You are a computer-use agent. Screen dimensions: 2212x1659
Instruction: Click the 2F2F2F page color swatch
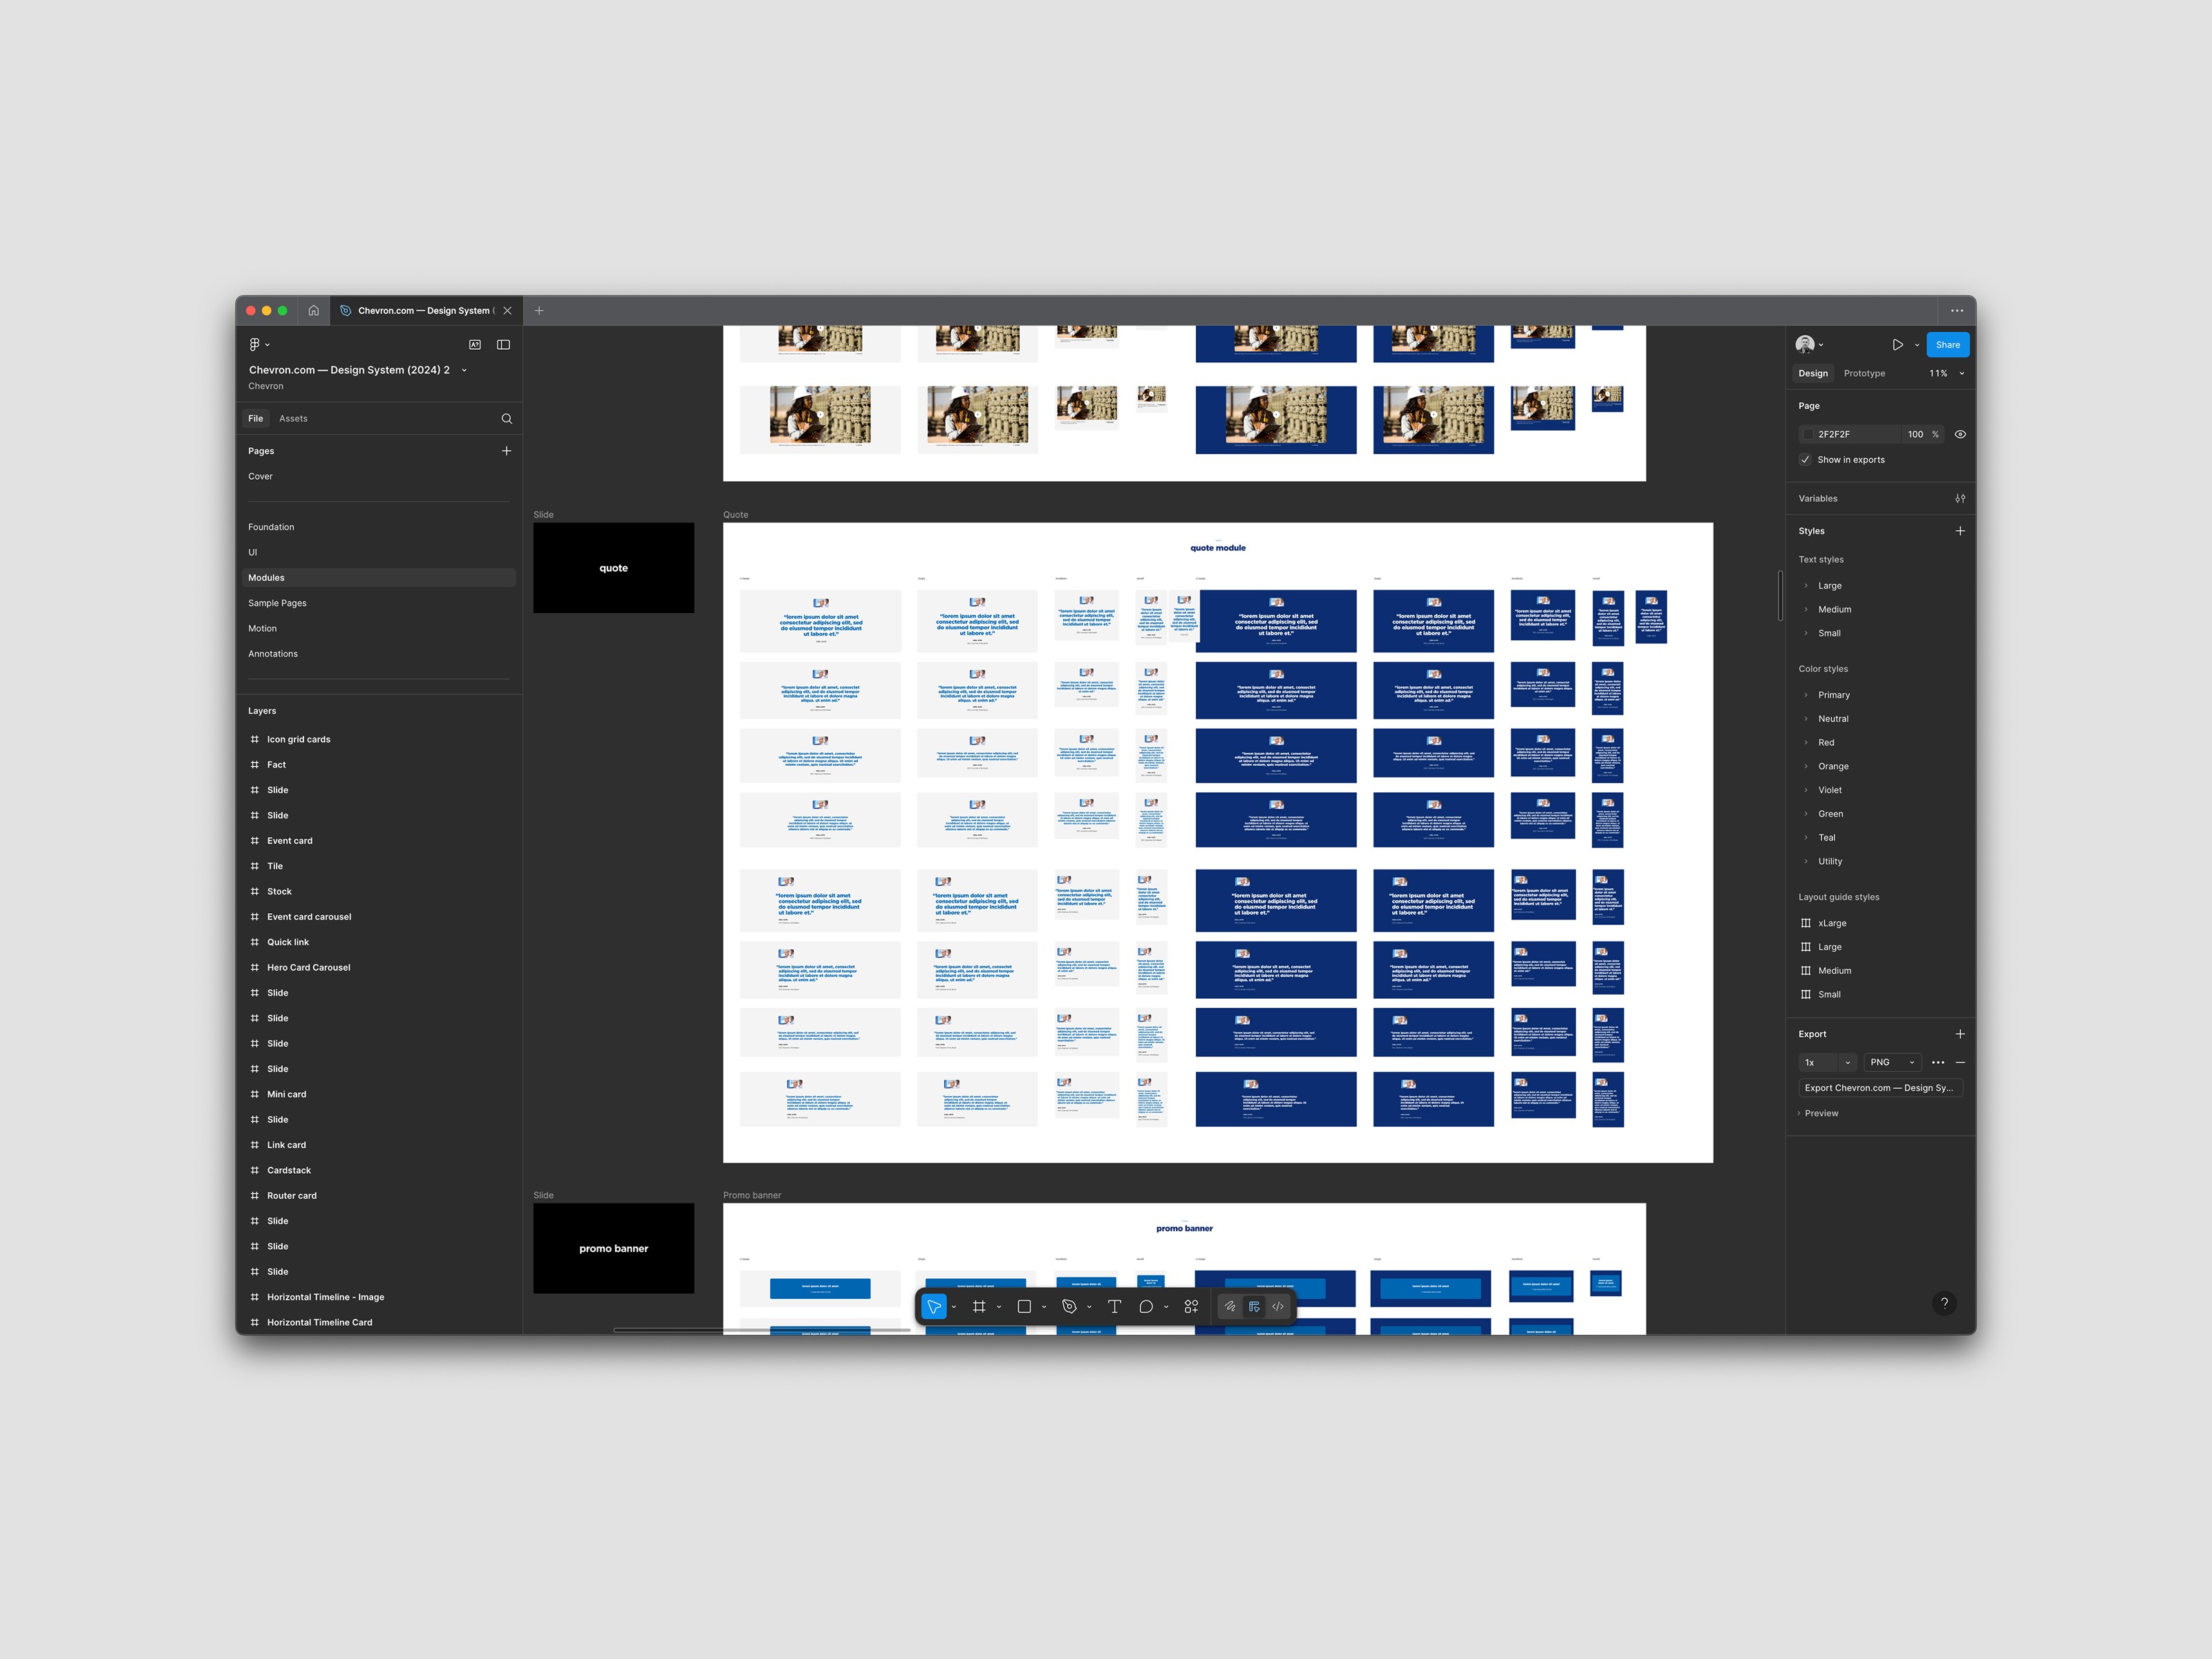point(1808,434)
